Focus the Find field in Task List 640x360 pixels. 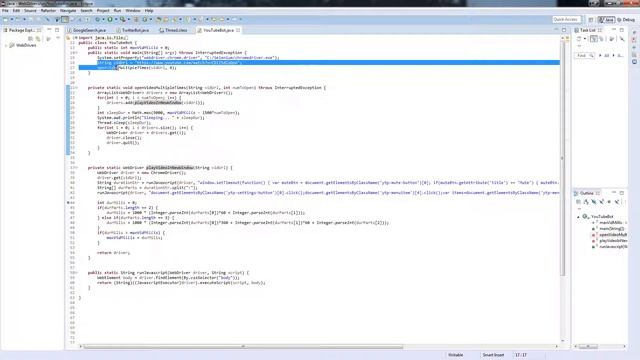click(x=585, y=56)
